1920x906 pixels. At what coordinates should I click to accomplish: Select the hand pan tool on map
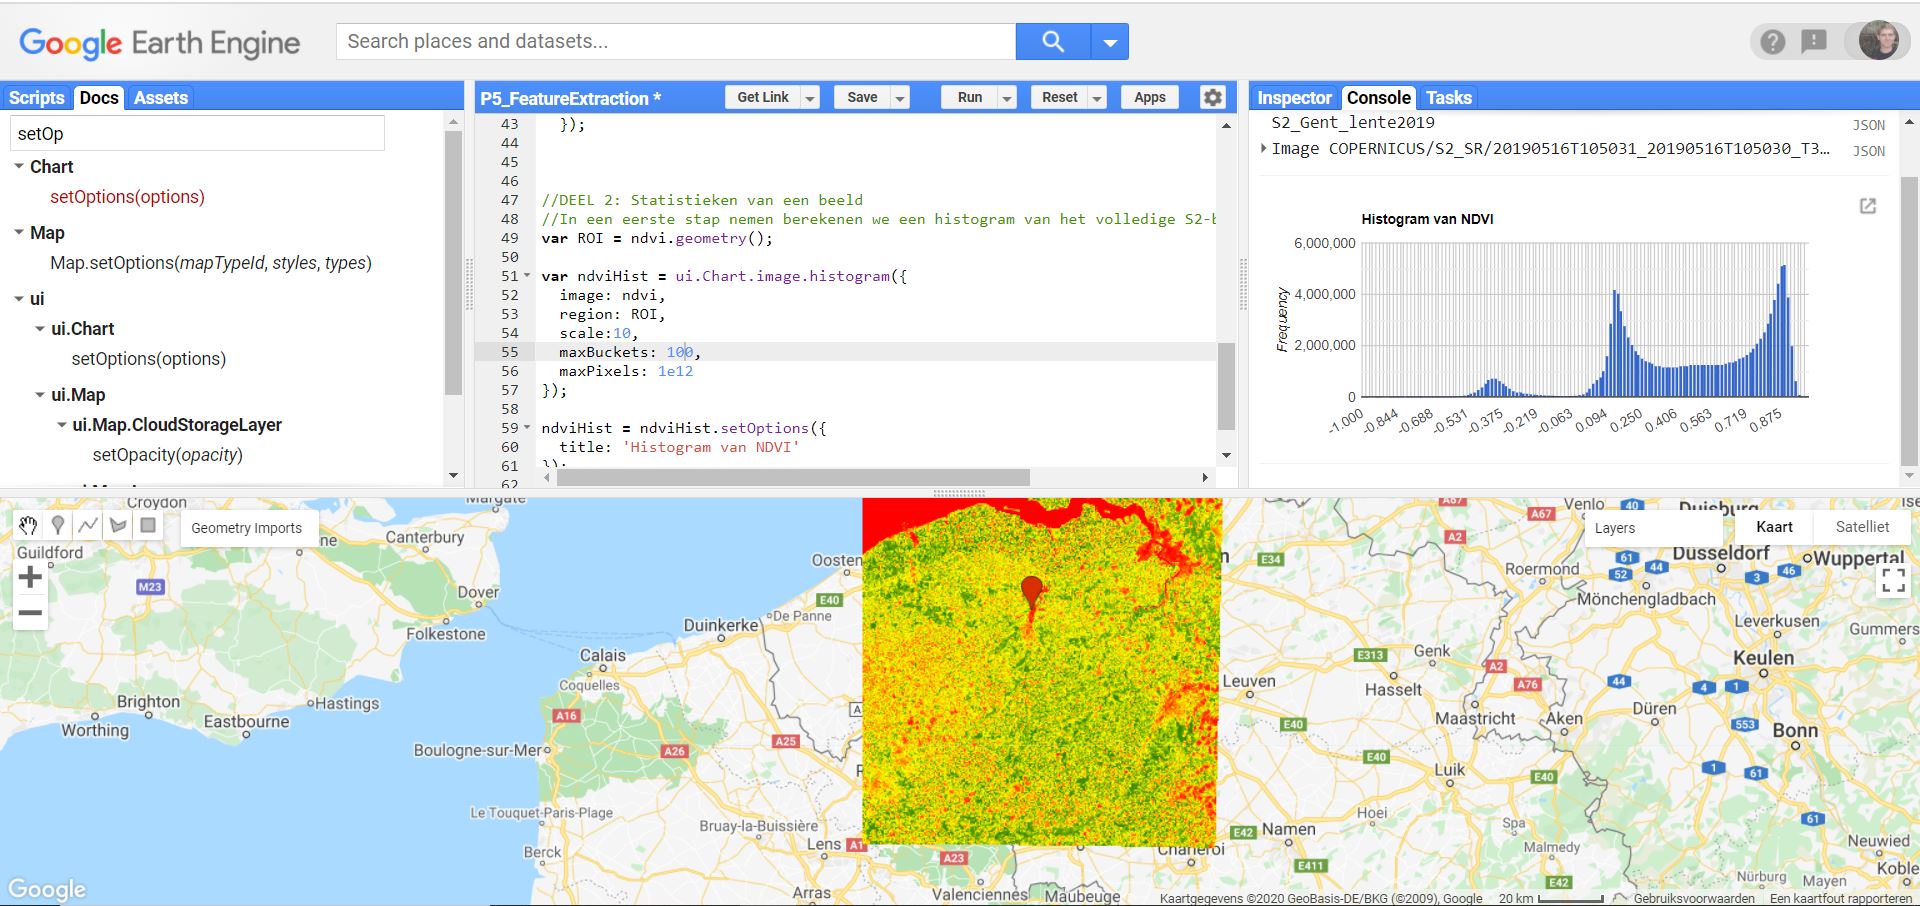tap(28, 525)
